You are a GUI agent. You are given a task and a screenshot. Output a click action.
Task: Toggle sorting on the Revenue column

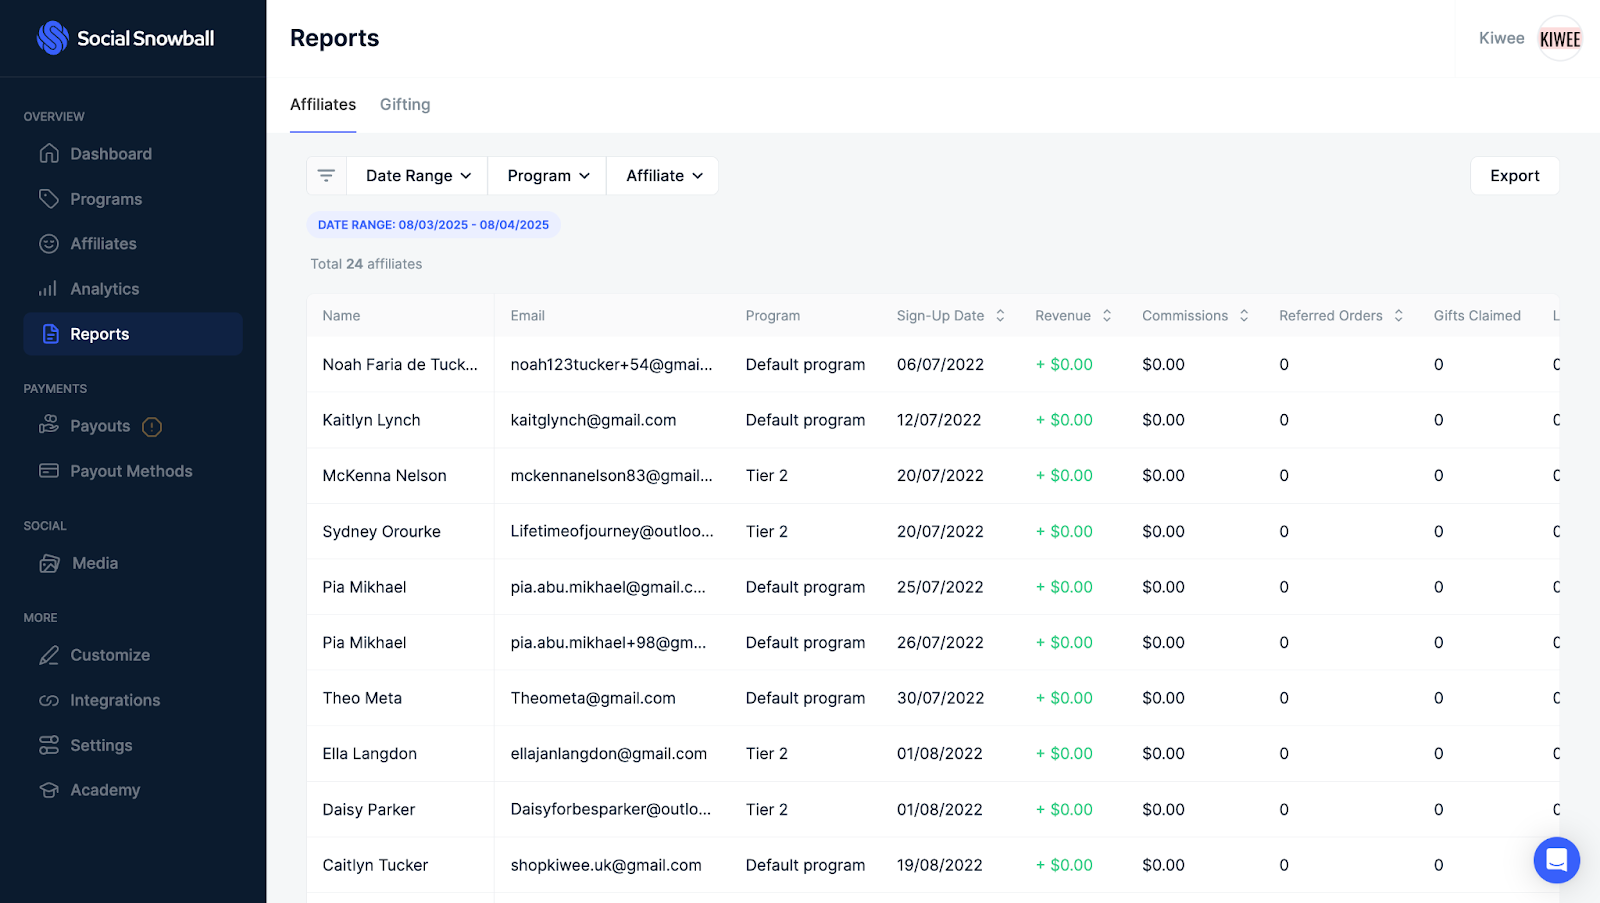1105,315
